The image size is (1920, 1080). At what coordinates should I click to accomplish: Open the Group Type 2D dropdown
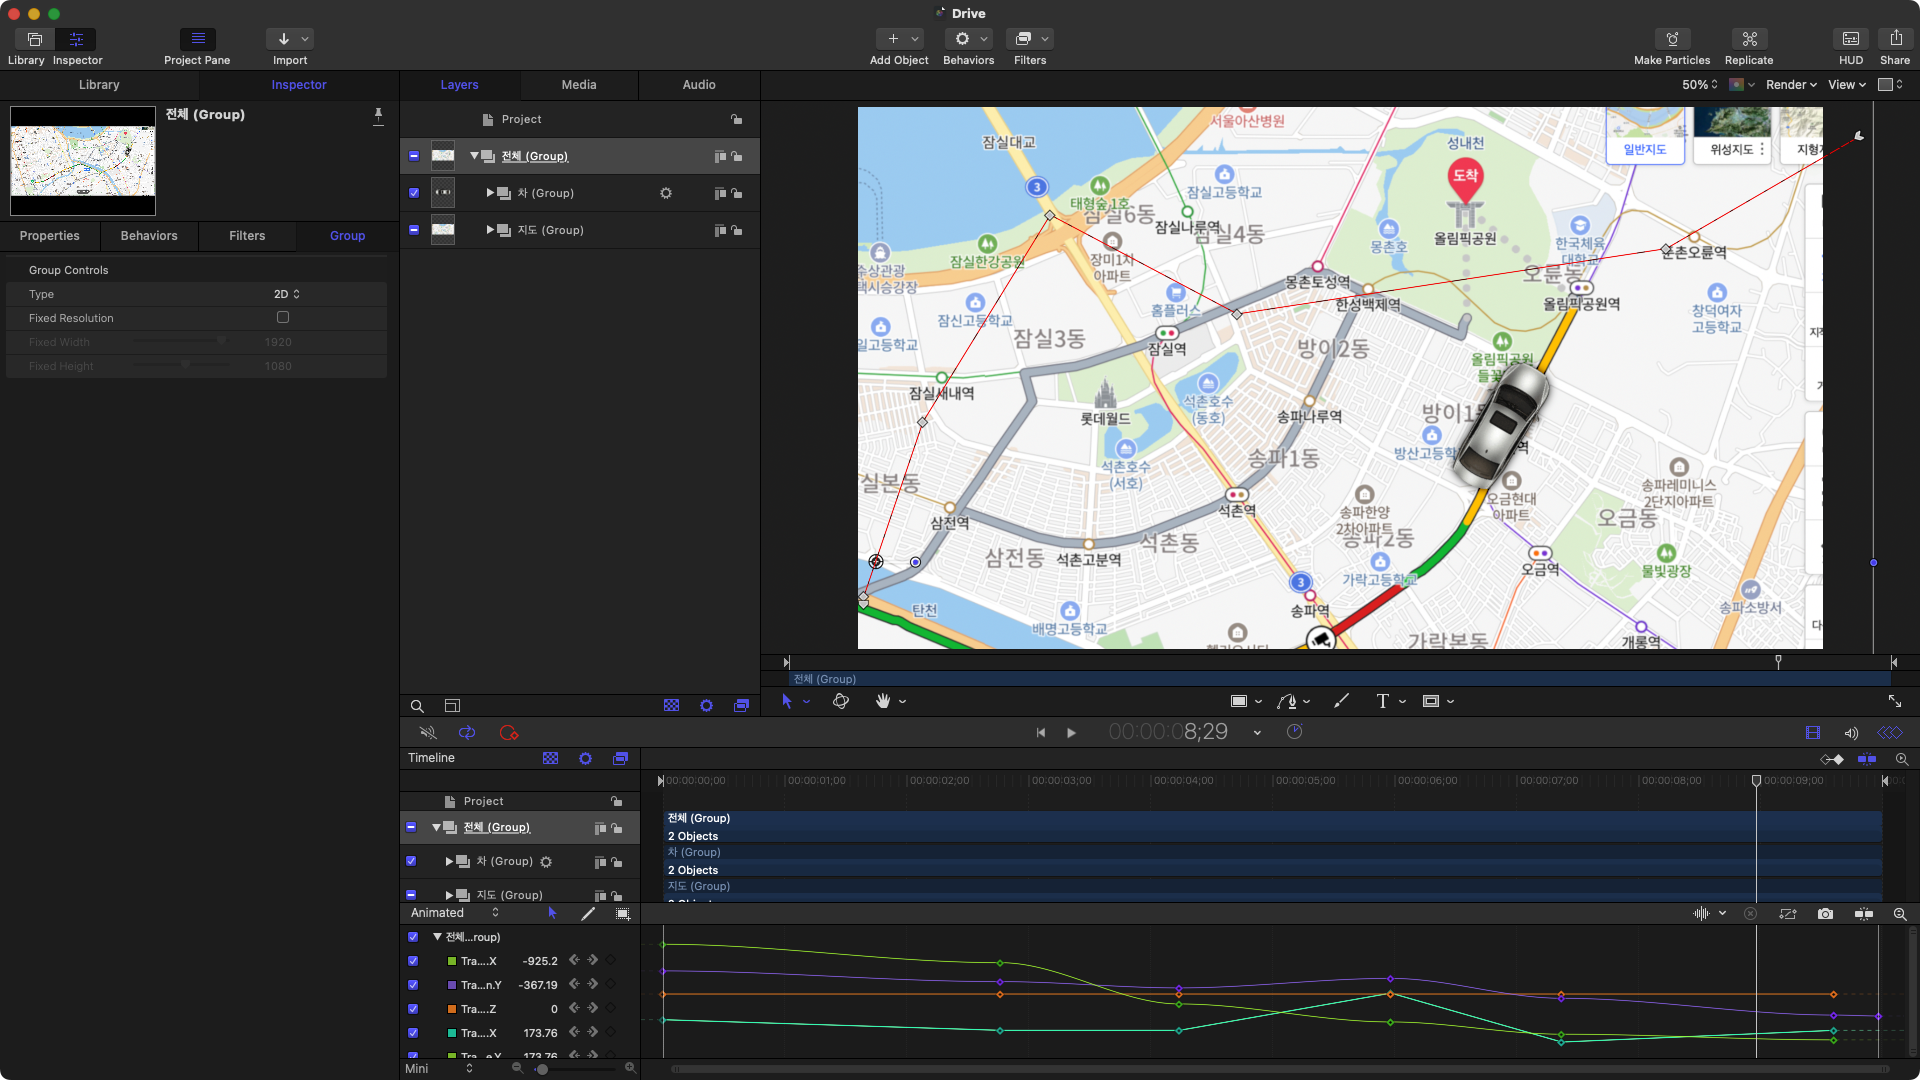(x=287, y=294)
